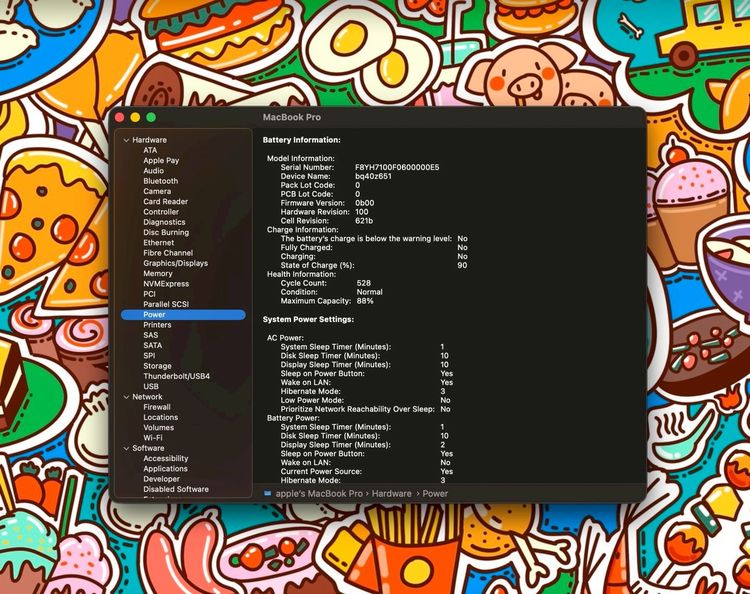The image size is (750, 594).
Task: Select Applications under Software
Action: point(165,469)
